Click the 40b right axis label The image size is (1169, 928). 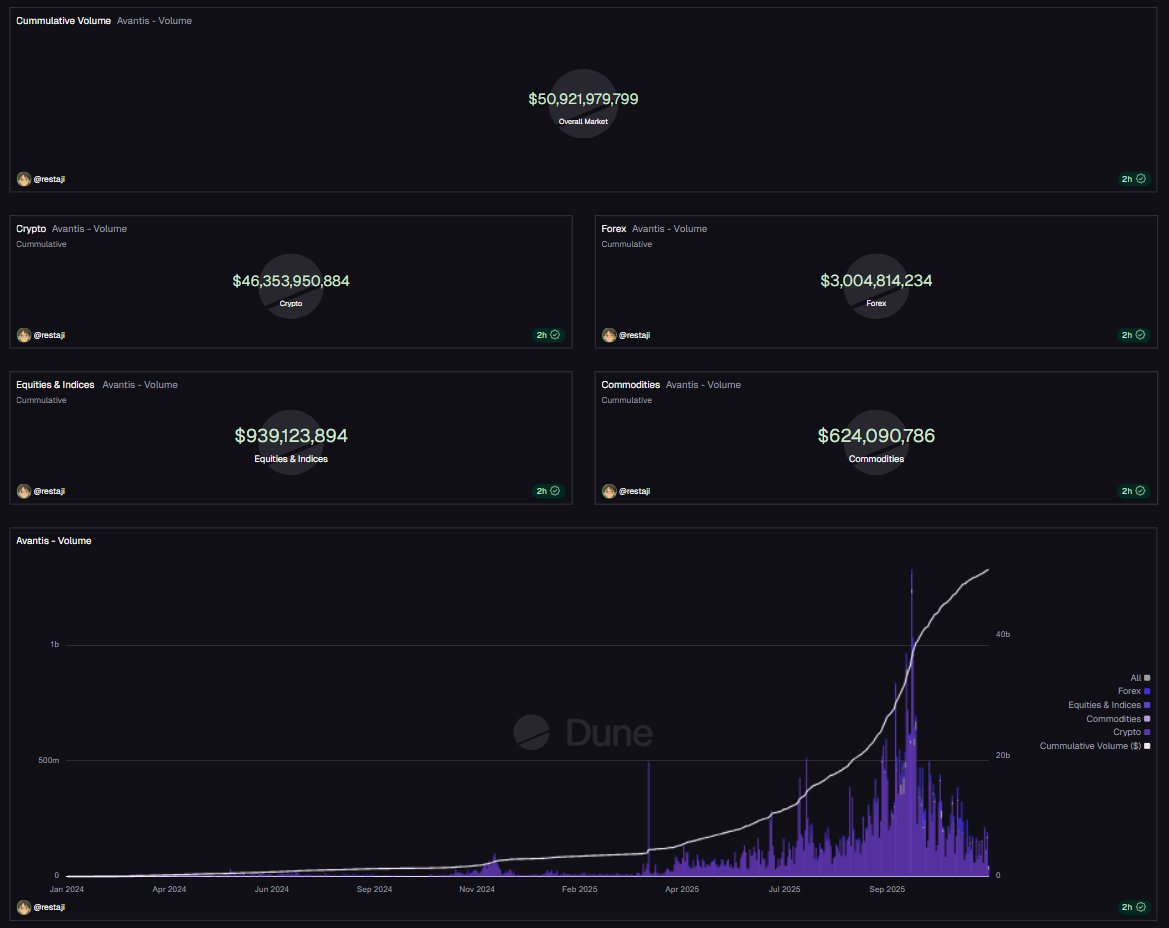pyautogui.click(x=1003, y=634)
